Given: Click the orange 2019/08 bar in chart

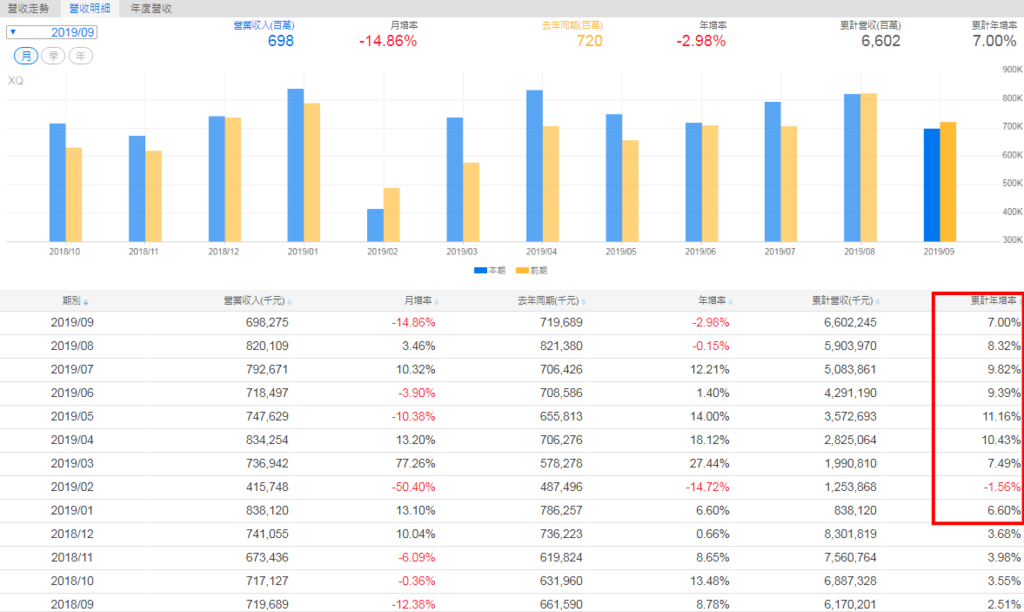Looking at the screenshot, I should [869, 168].
